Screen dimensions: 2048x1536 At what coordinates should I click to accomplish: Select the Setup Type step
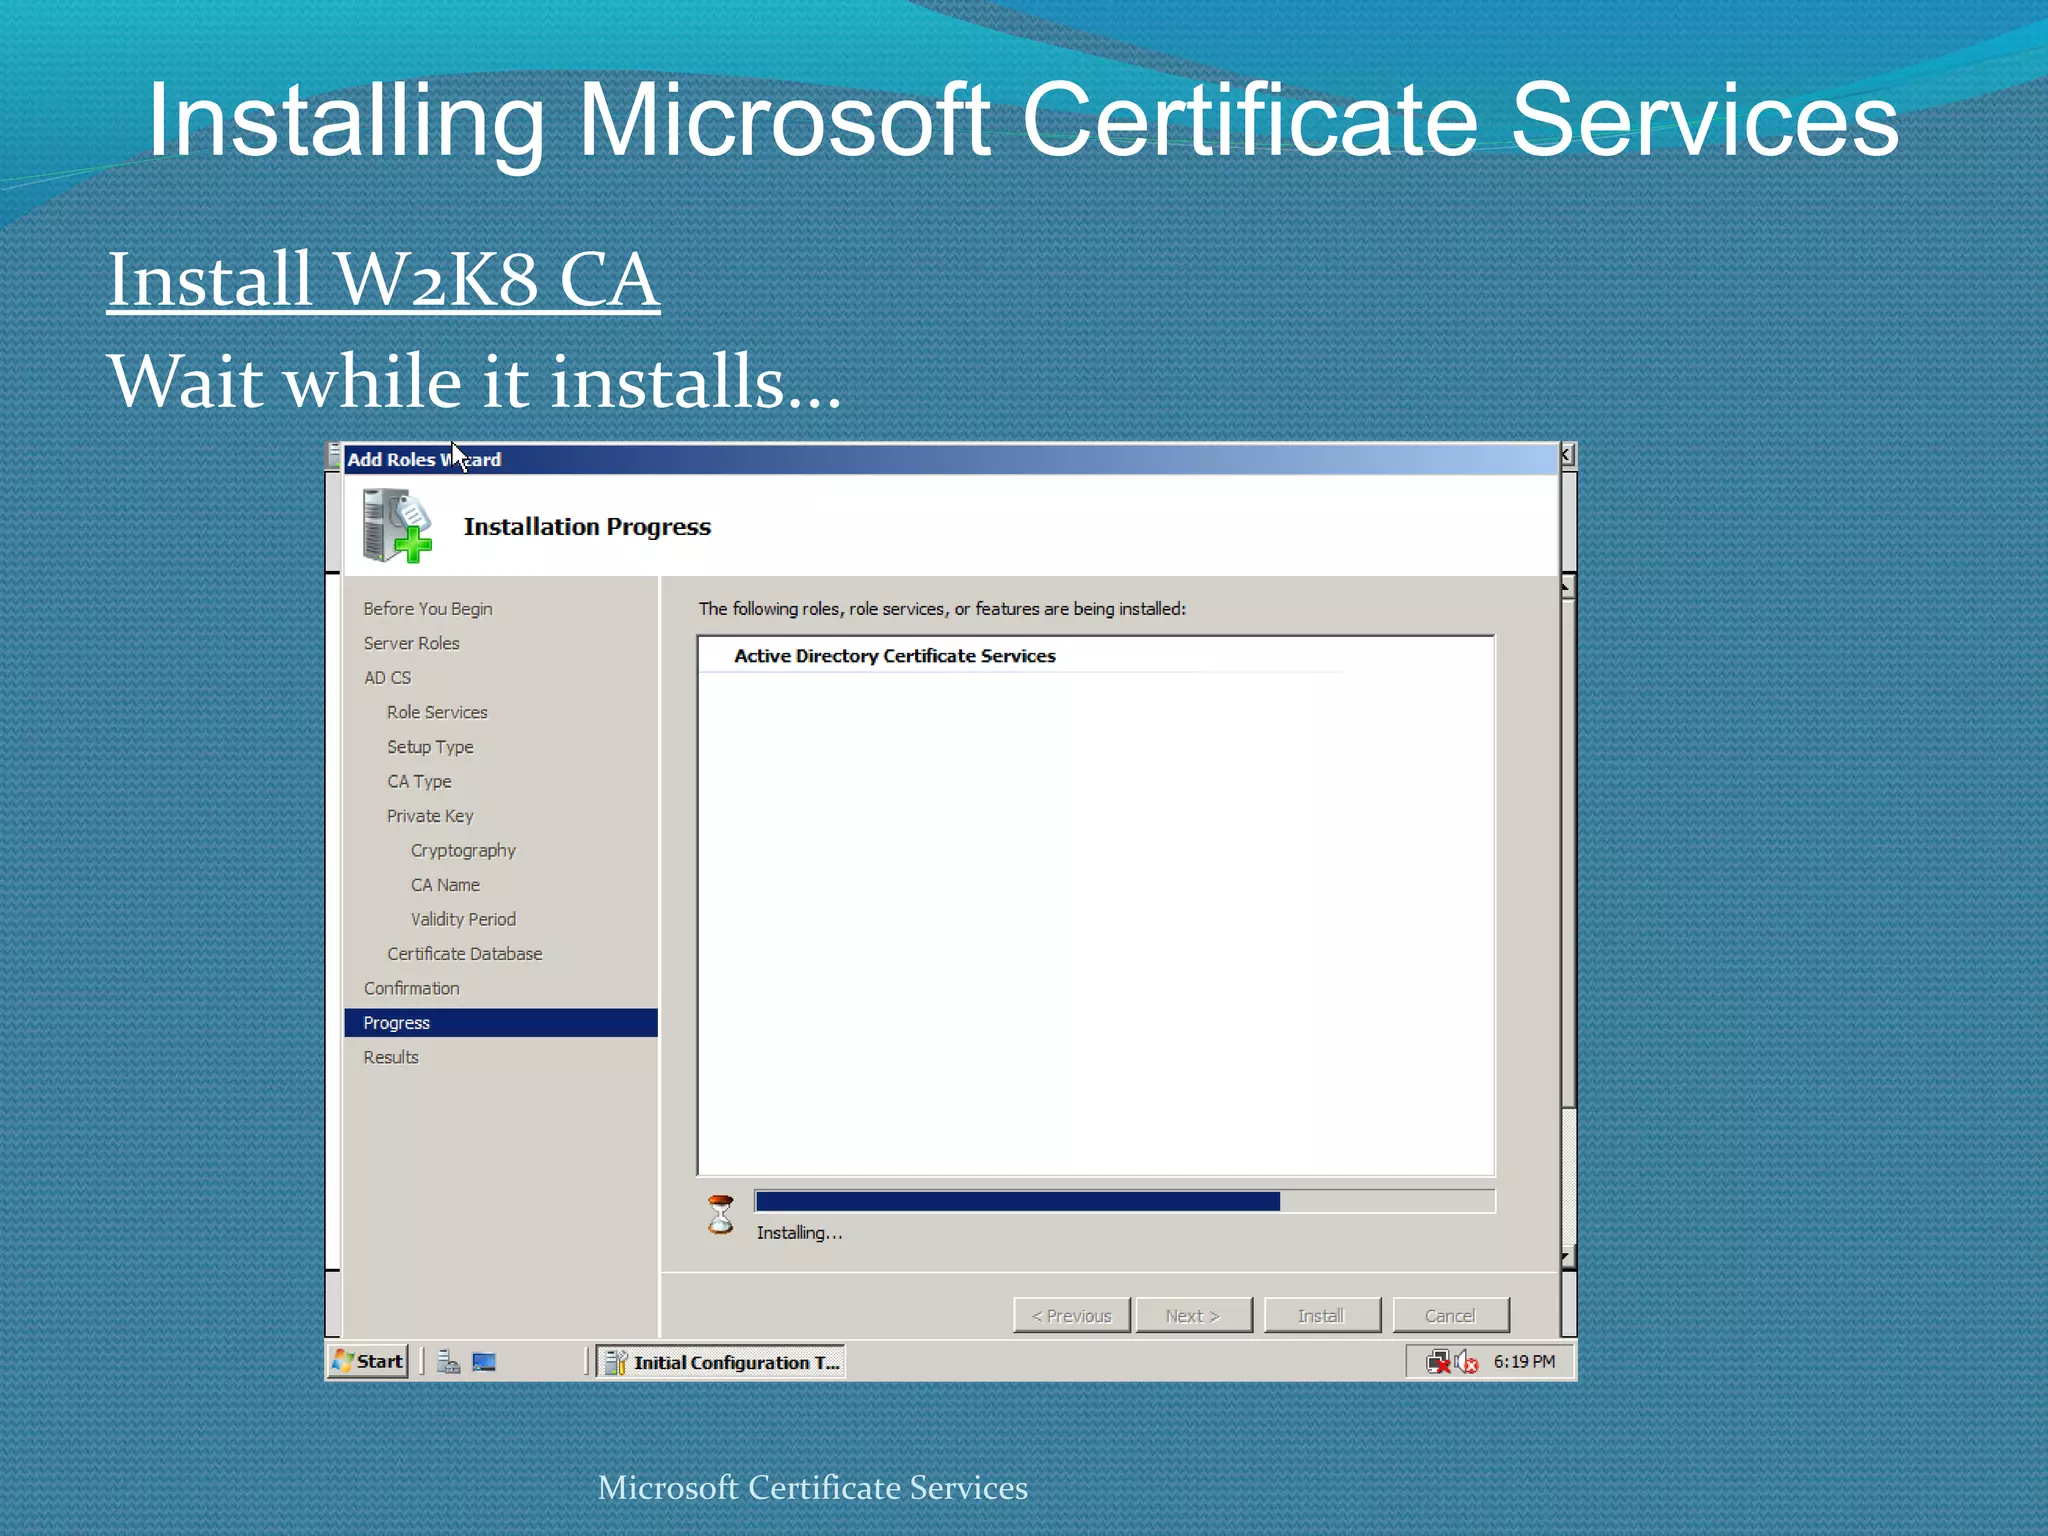[430, 747]
